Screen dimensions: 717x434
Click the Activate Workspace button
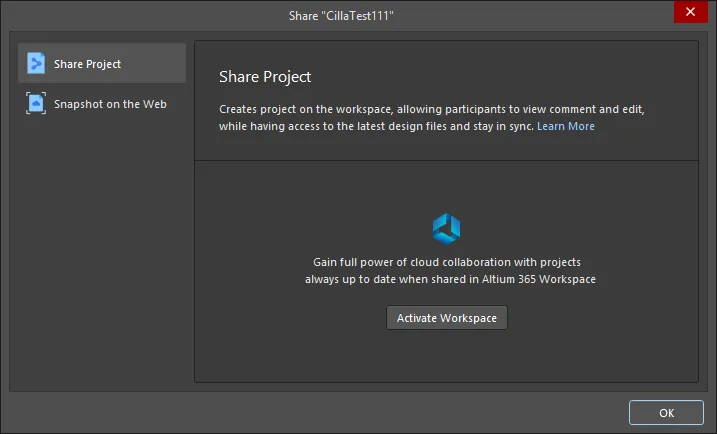(447, 318)
